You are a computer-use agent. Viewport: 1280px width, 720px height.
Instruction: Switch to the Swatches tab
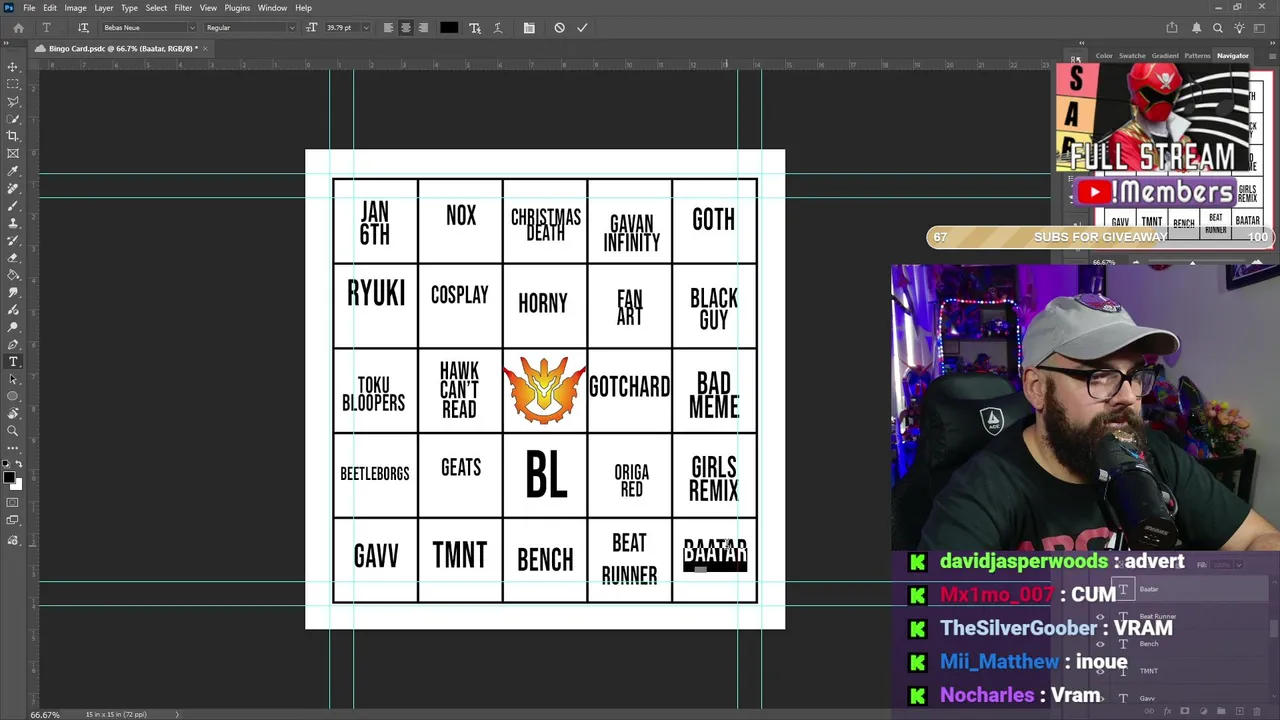[1132, 56]
